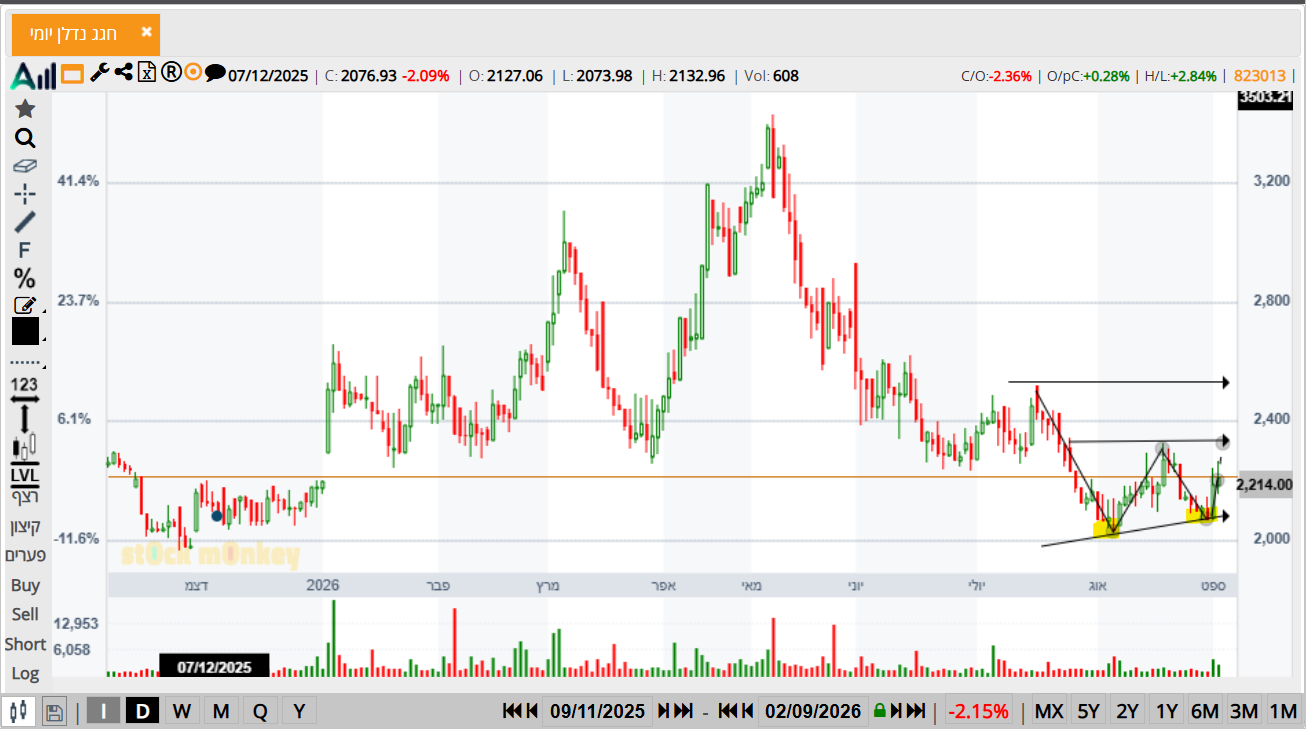Choose the trend line drawing tool
Image resolution: width=1307 pixels, height=732 pixels.
tap(25, 222)
